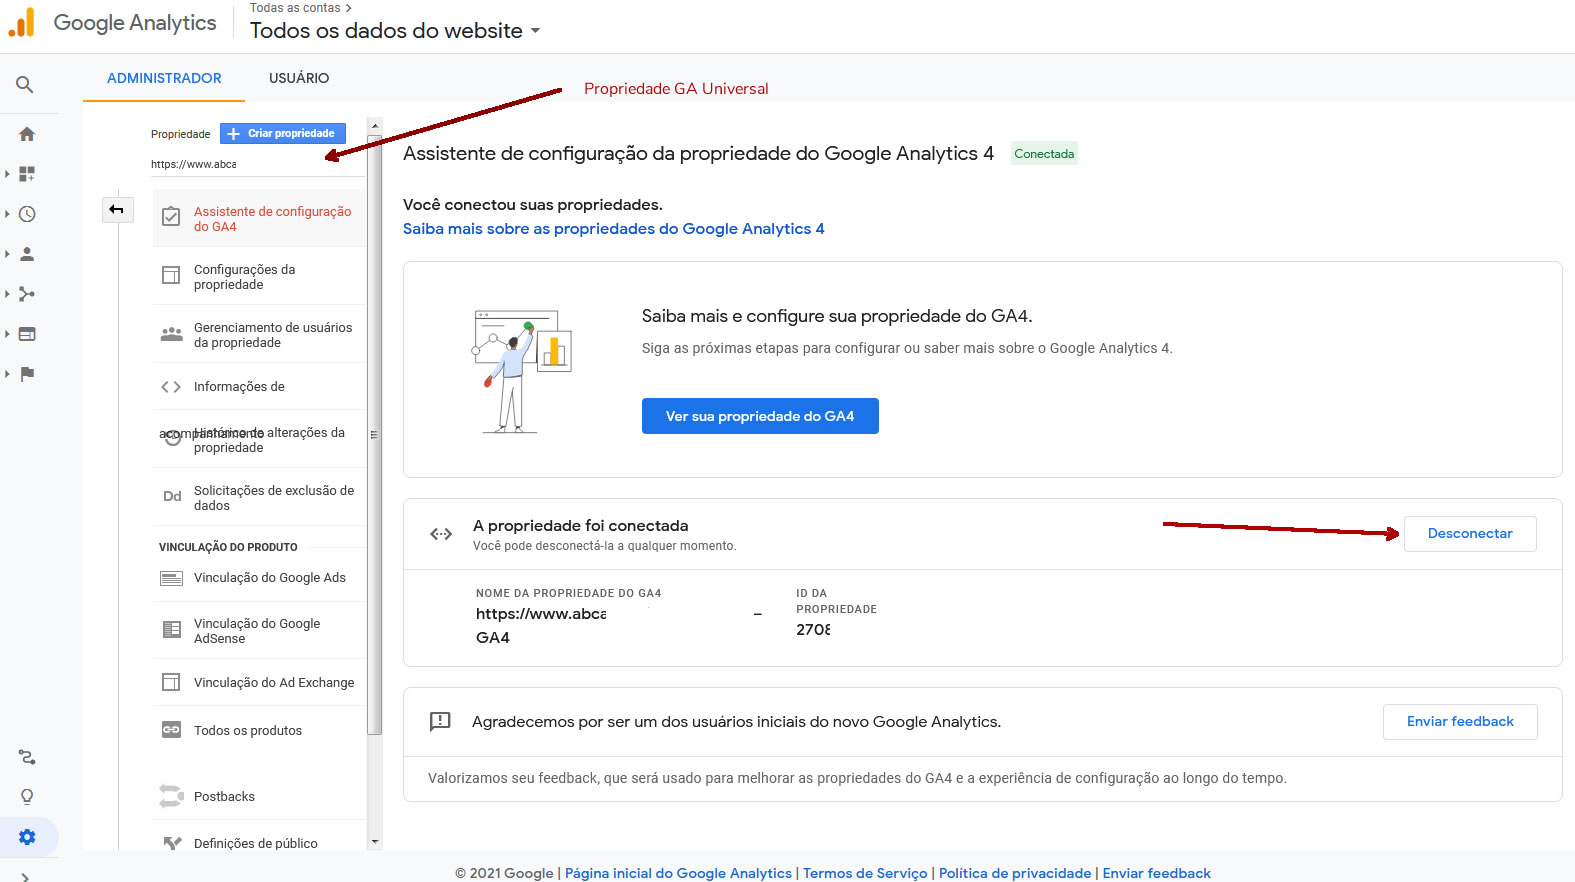Click the audience definitions icon
The height and width of the screenshot is (882, 1575).
pos(172,843)
